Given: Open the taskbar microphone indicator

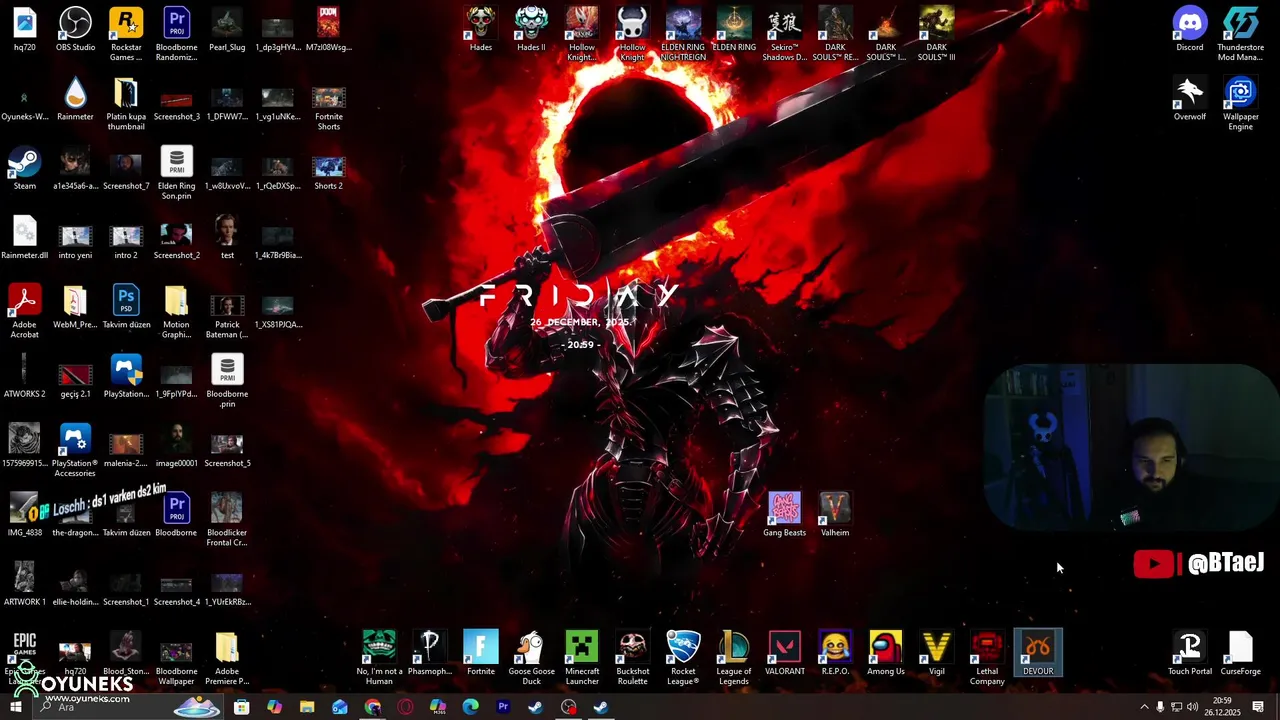Looking at the screenshot, I should 1160,707.
